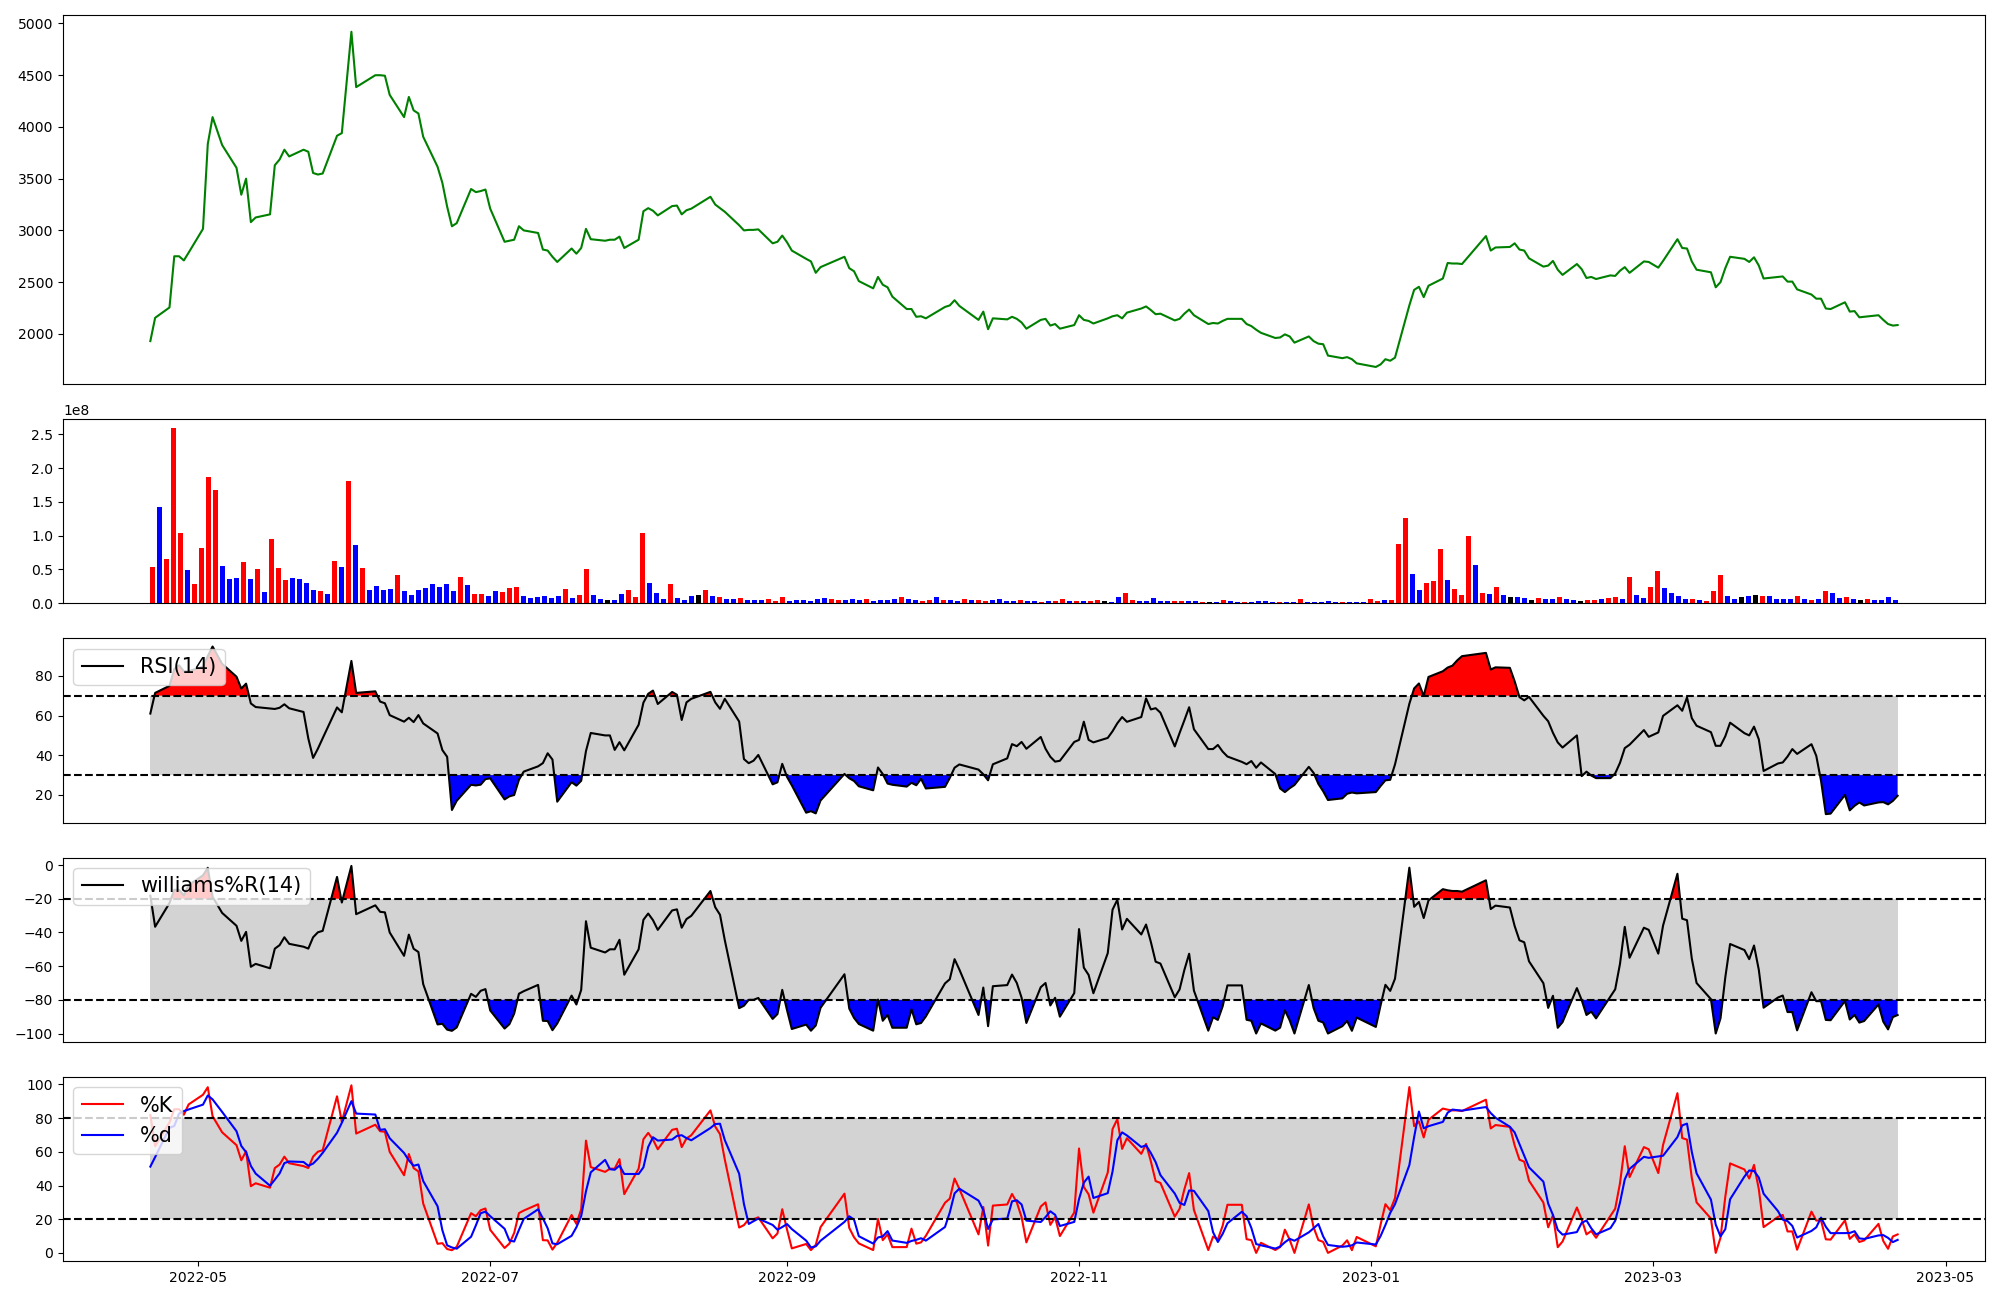Click the 100 stochastic axis tick label
The width and height of the screenshot is (2000, 1300).
[40, 1085]
